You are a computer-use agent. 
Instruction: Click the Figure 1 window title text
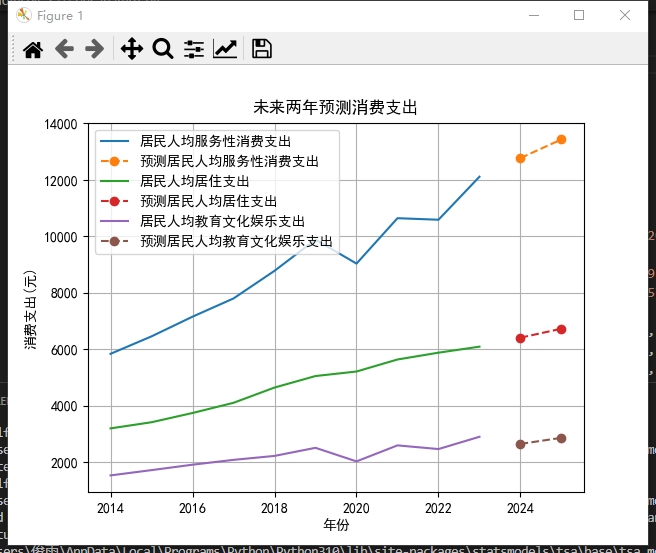point(60,16)
